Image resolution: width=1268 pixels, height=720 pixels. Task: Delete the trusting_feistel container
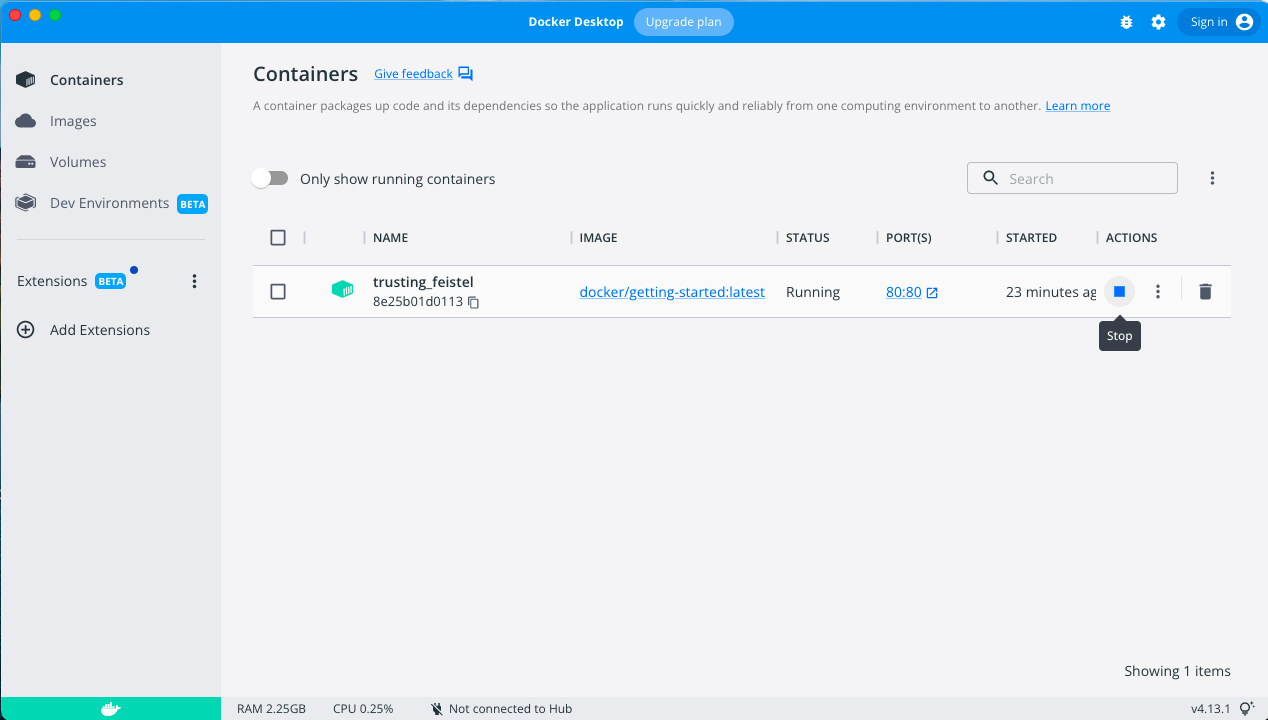[x=1205, y=292]
